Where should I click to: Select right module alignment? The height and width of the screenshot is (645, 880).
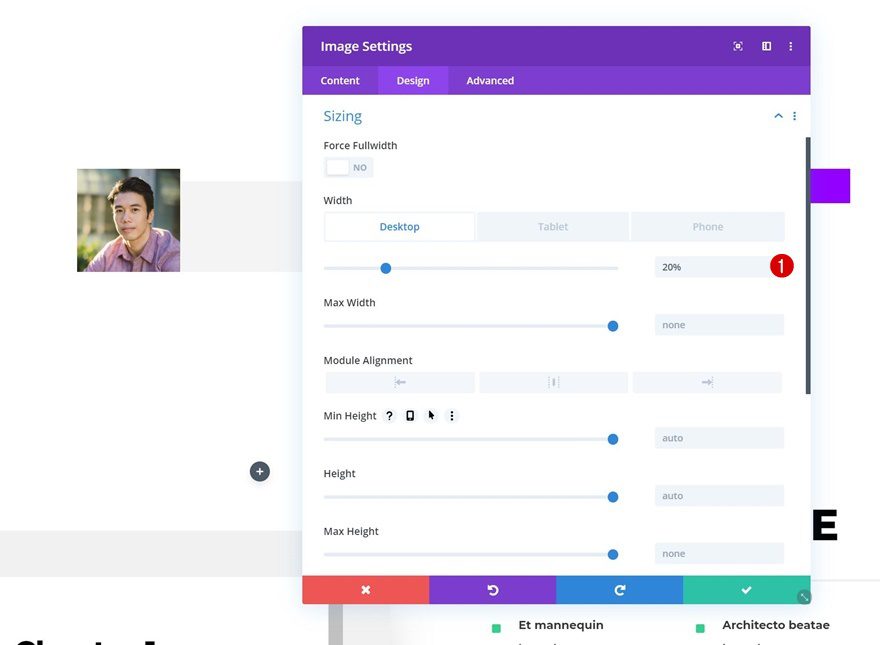click(x=707, y=382)
